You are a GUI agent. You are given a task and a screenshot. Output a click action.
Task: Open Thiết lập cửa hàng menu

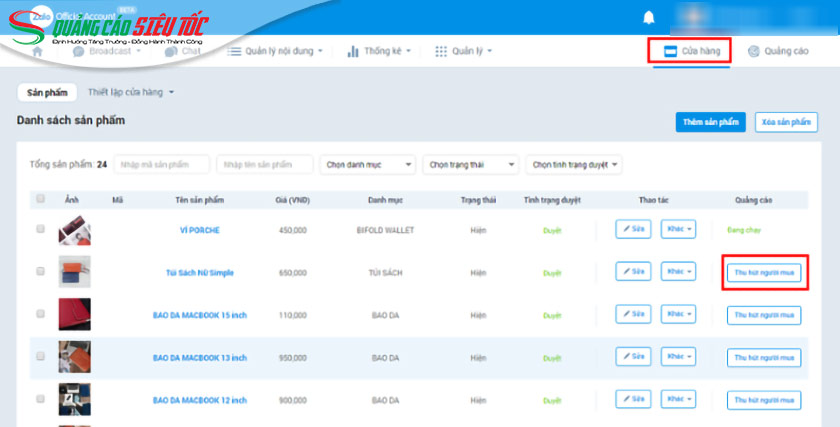point(130,92)
